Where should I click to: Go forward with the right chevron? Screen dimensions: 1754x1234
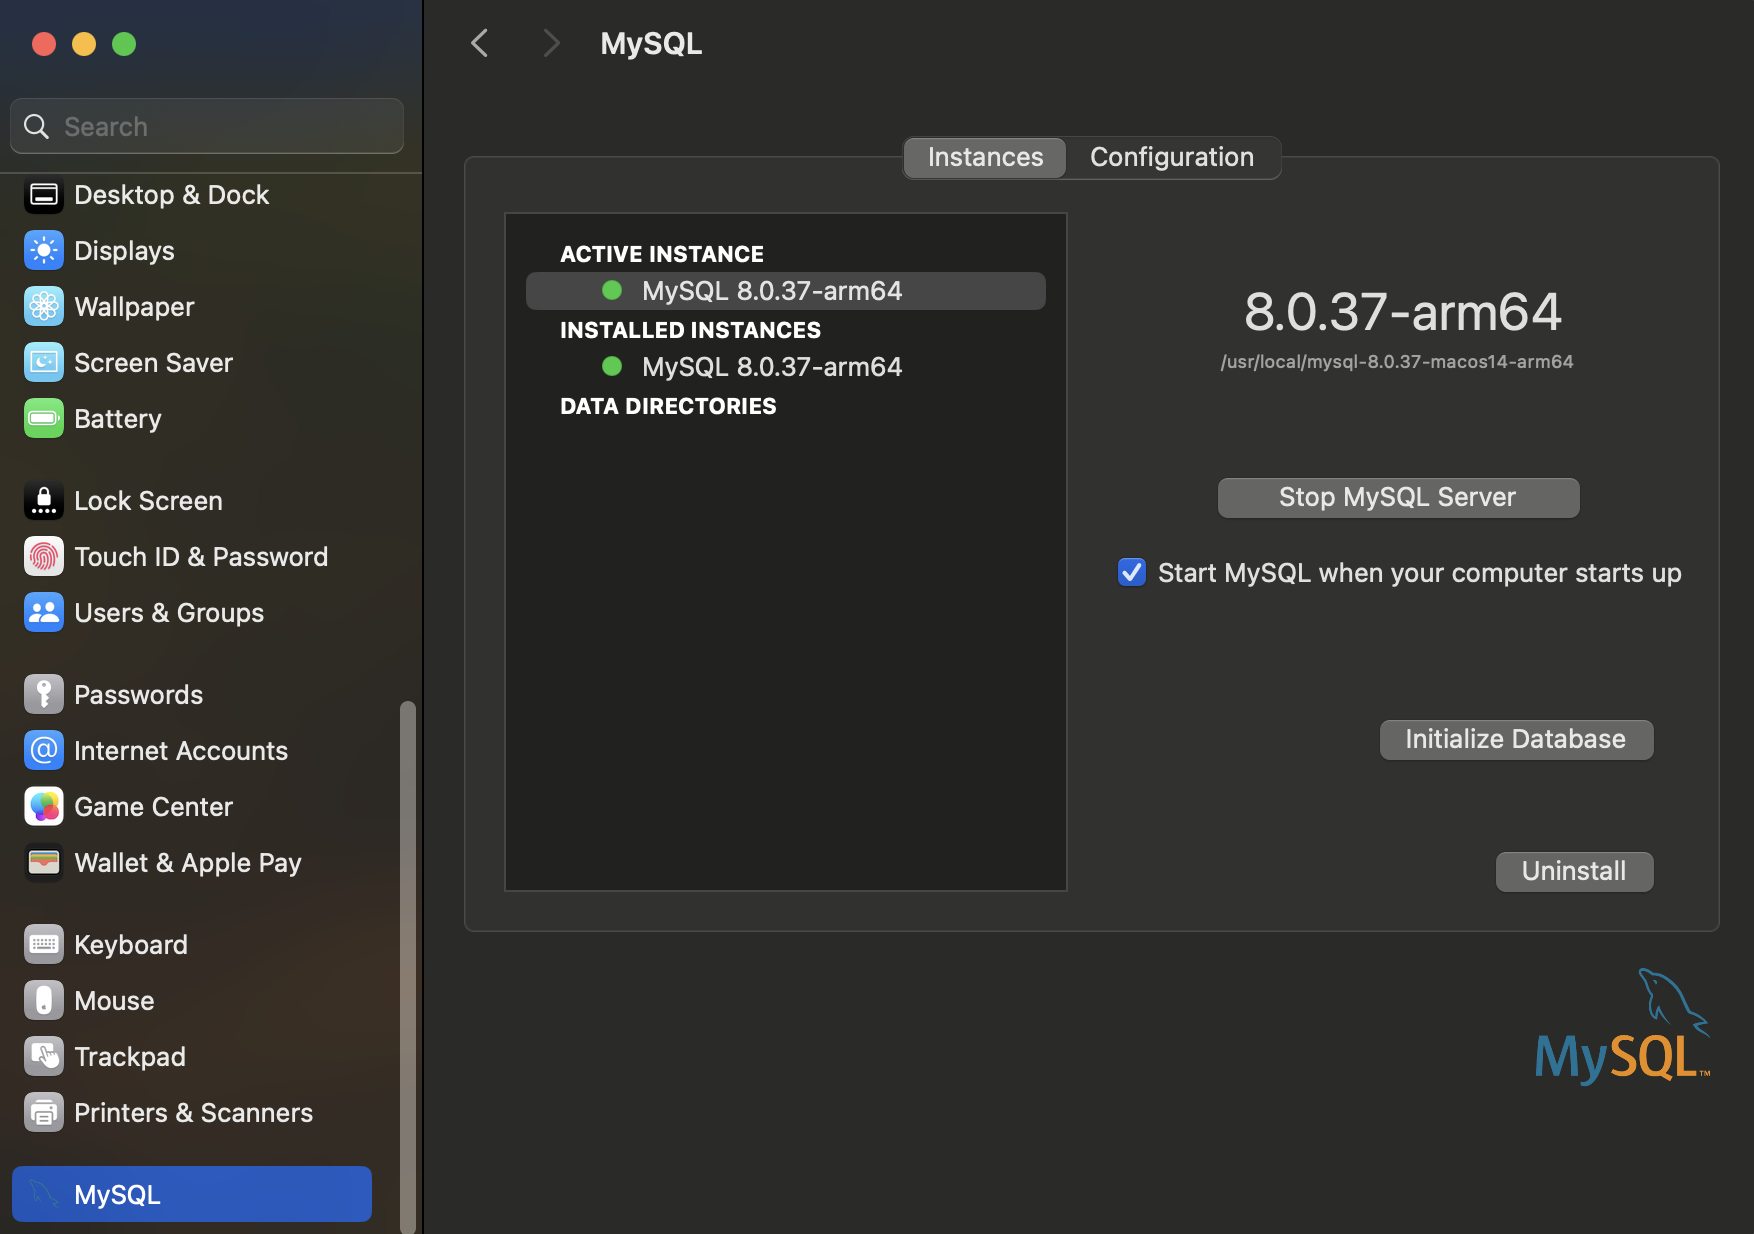point(551,43)
